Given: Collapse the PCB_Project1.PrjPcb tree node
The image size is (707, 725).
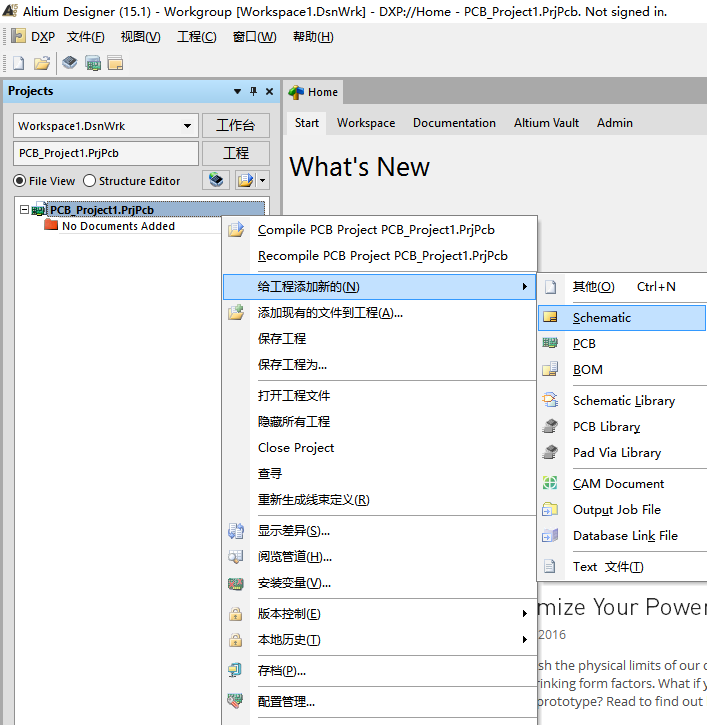Looking at the screenshot, I should click(25, 210).
